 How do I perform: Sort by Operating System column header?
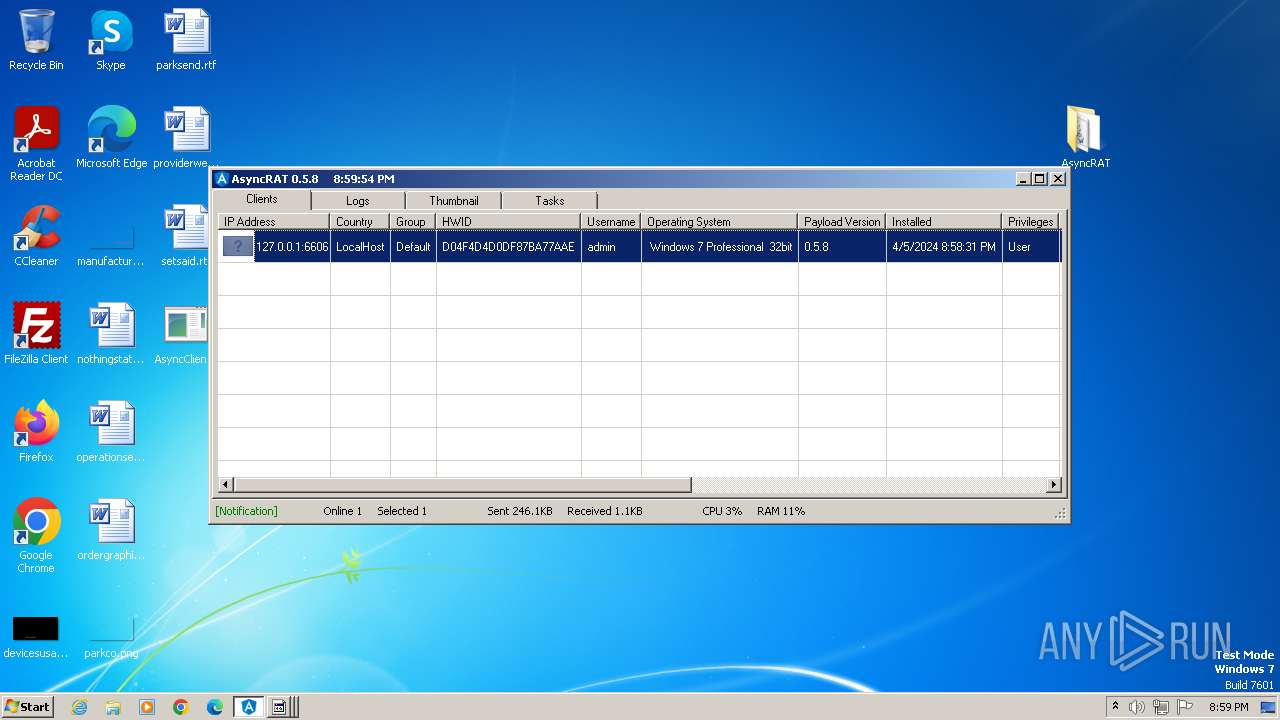click(x=720, y=222)
